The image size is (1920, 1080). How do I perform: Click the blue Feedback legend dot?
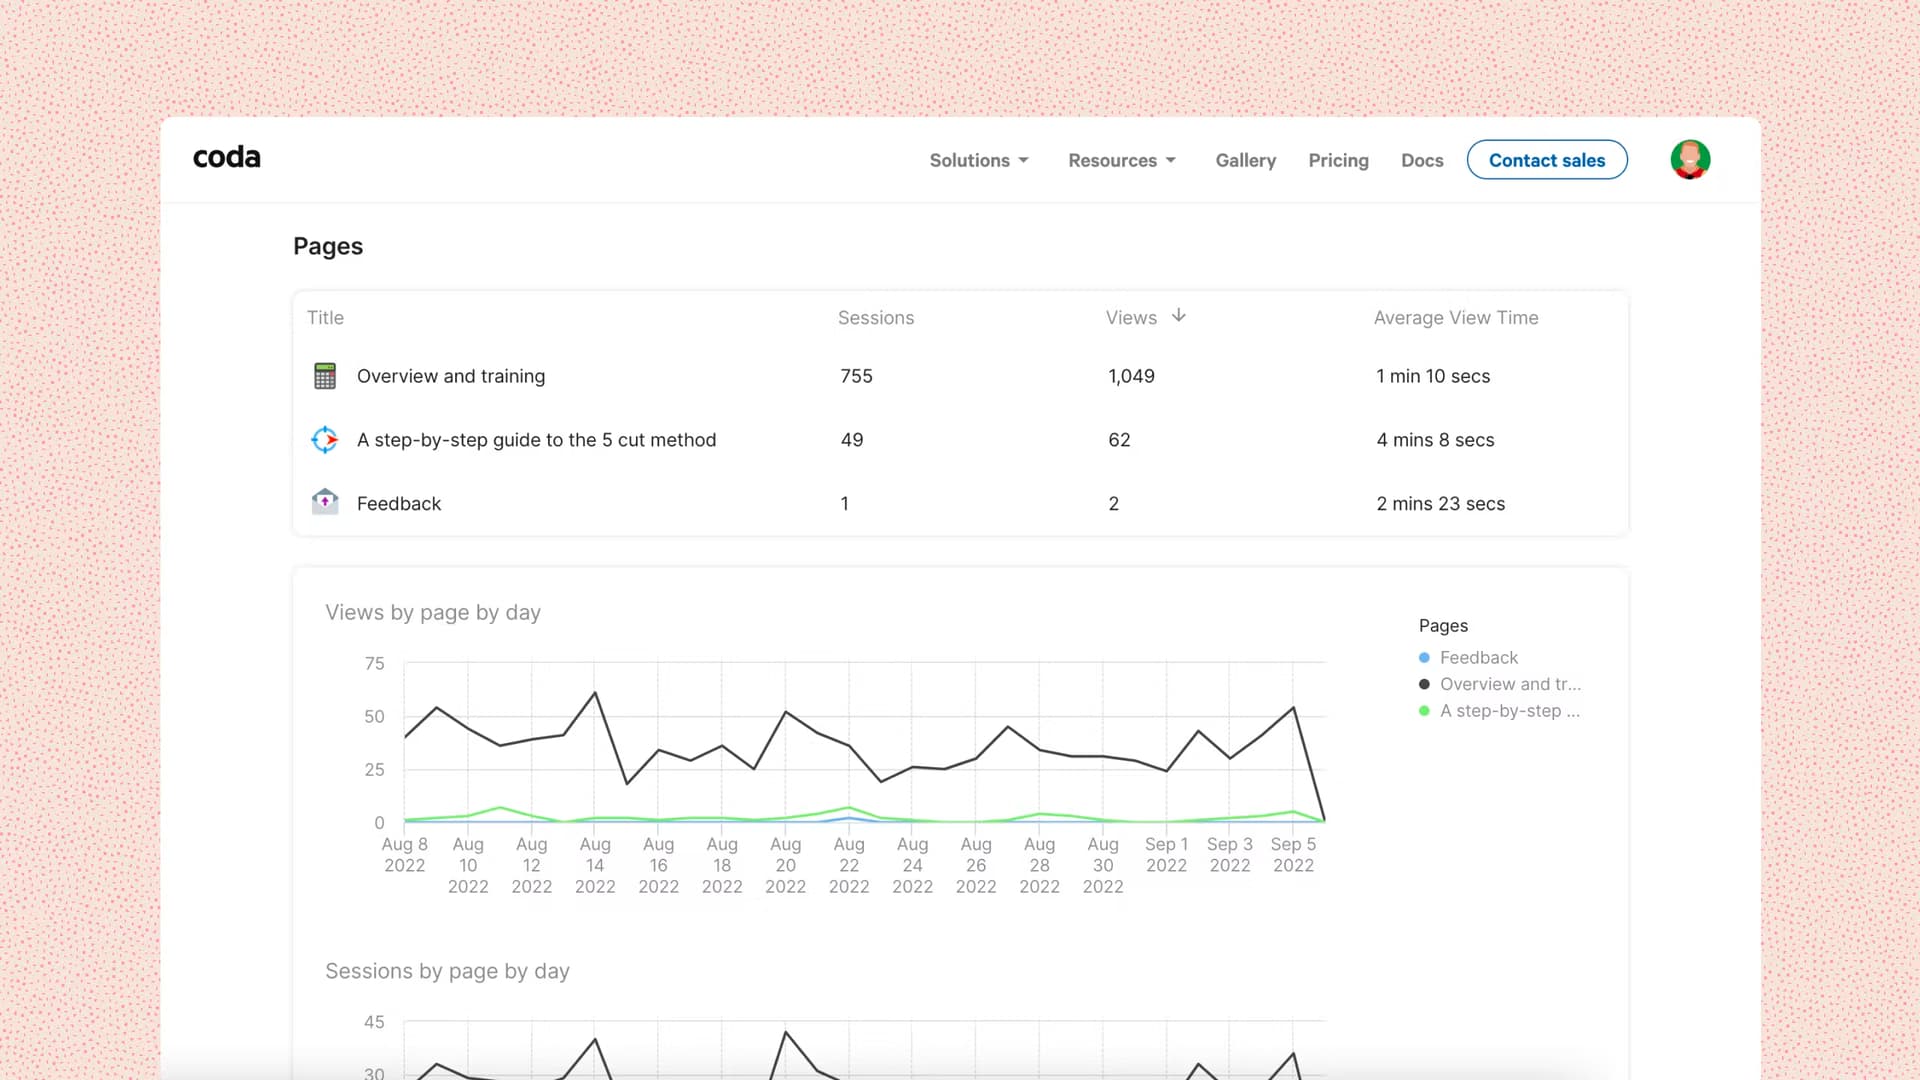tap(1424, 658)
